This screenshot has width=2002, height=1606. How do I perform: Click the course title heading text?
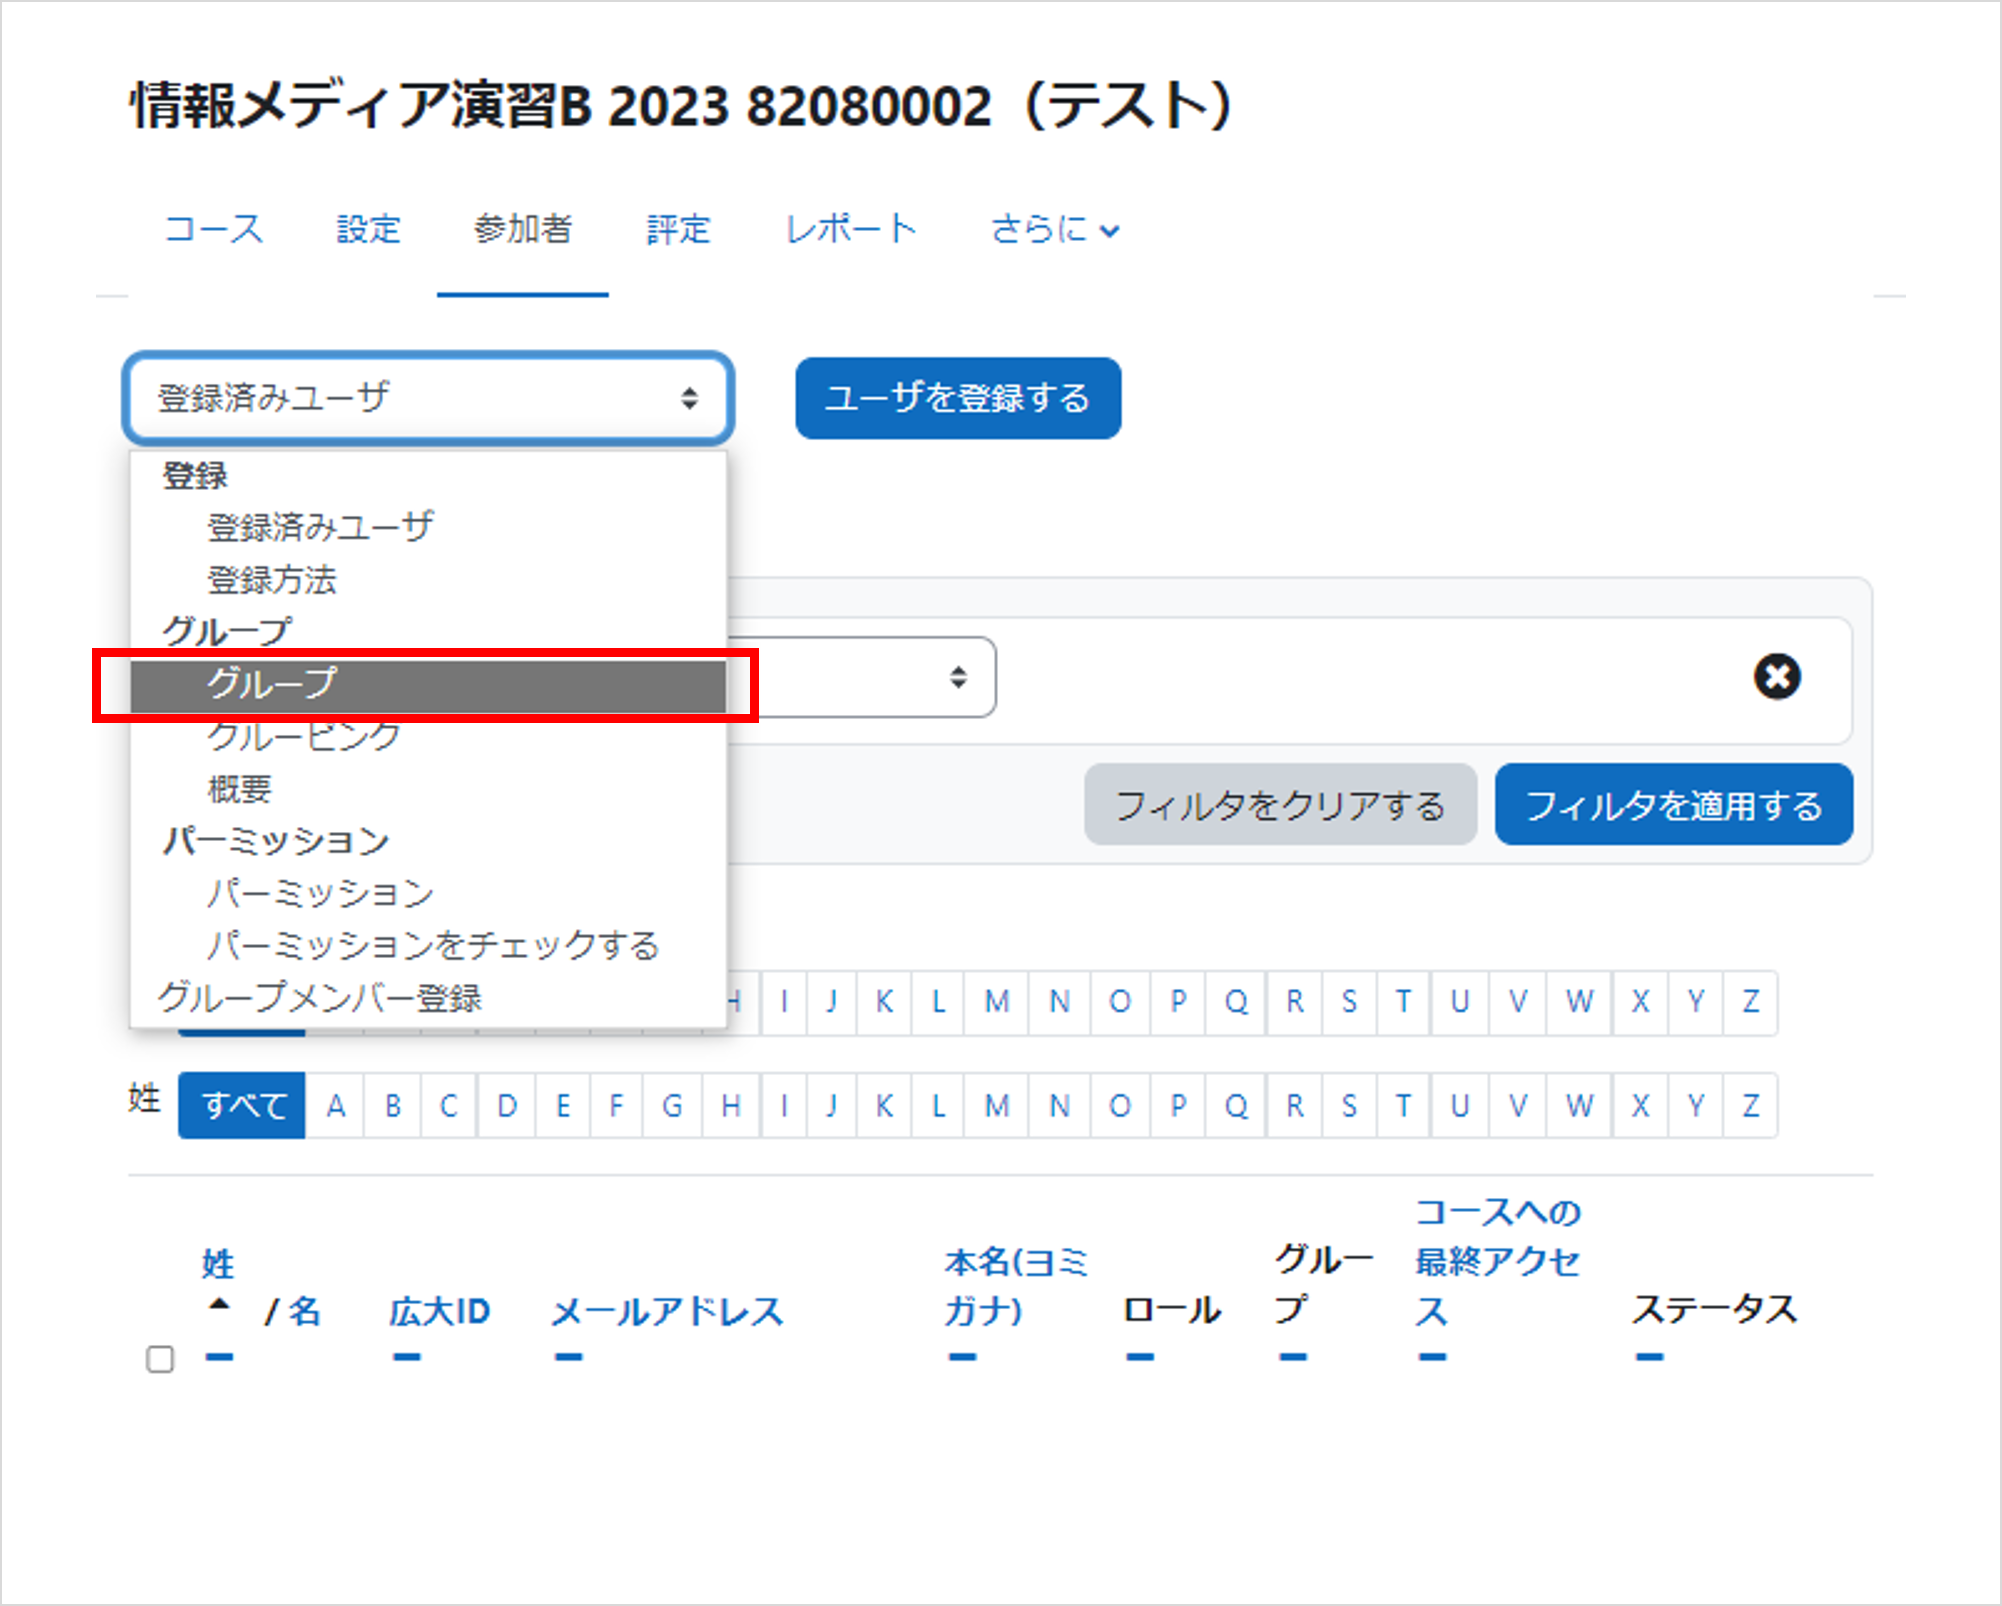click(682, 106)
